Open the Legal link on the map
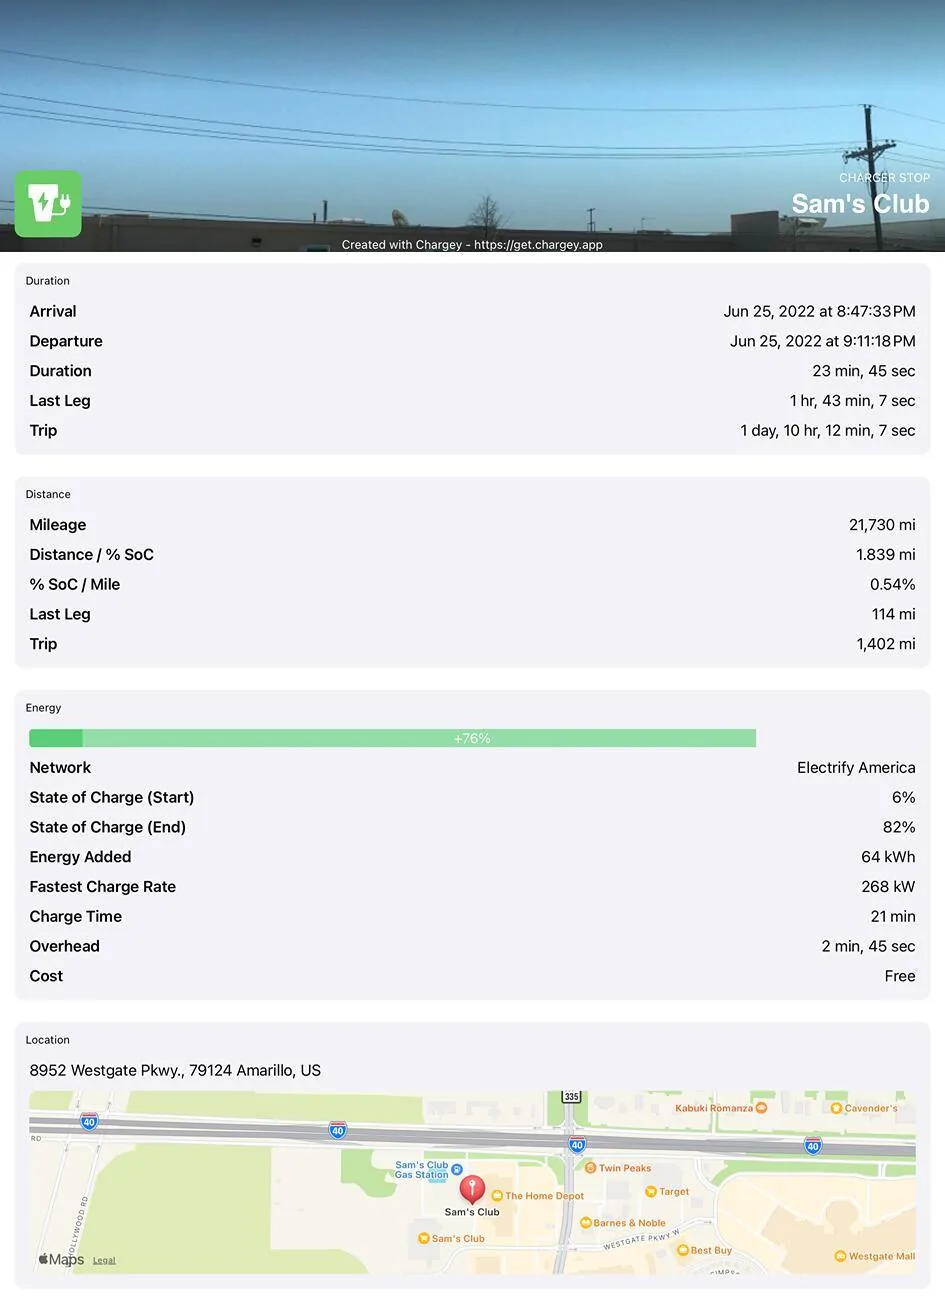This screenshot has width=945, height=1300. (104, 1260)
